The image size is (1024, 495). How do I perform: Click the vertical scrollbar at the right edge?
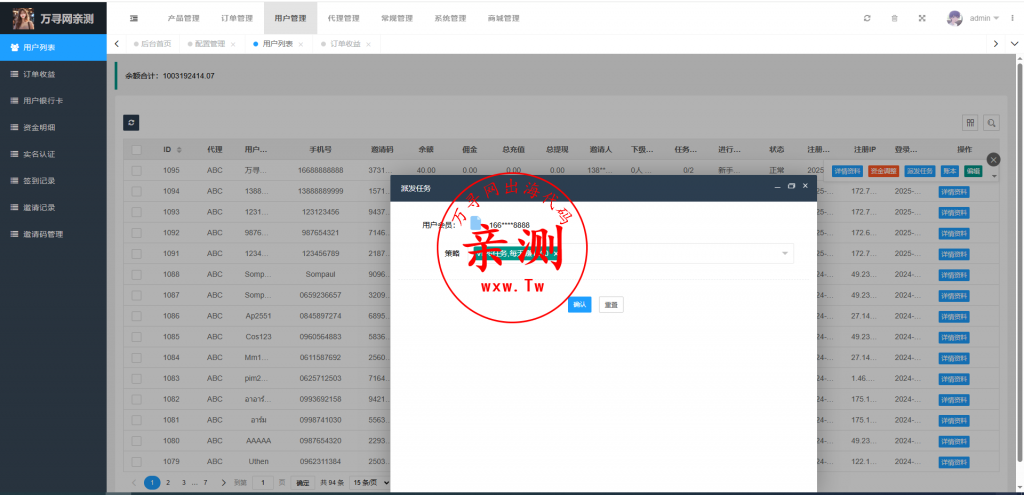tap(1020, 261)
